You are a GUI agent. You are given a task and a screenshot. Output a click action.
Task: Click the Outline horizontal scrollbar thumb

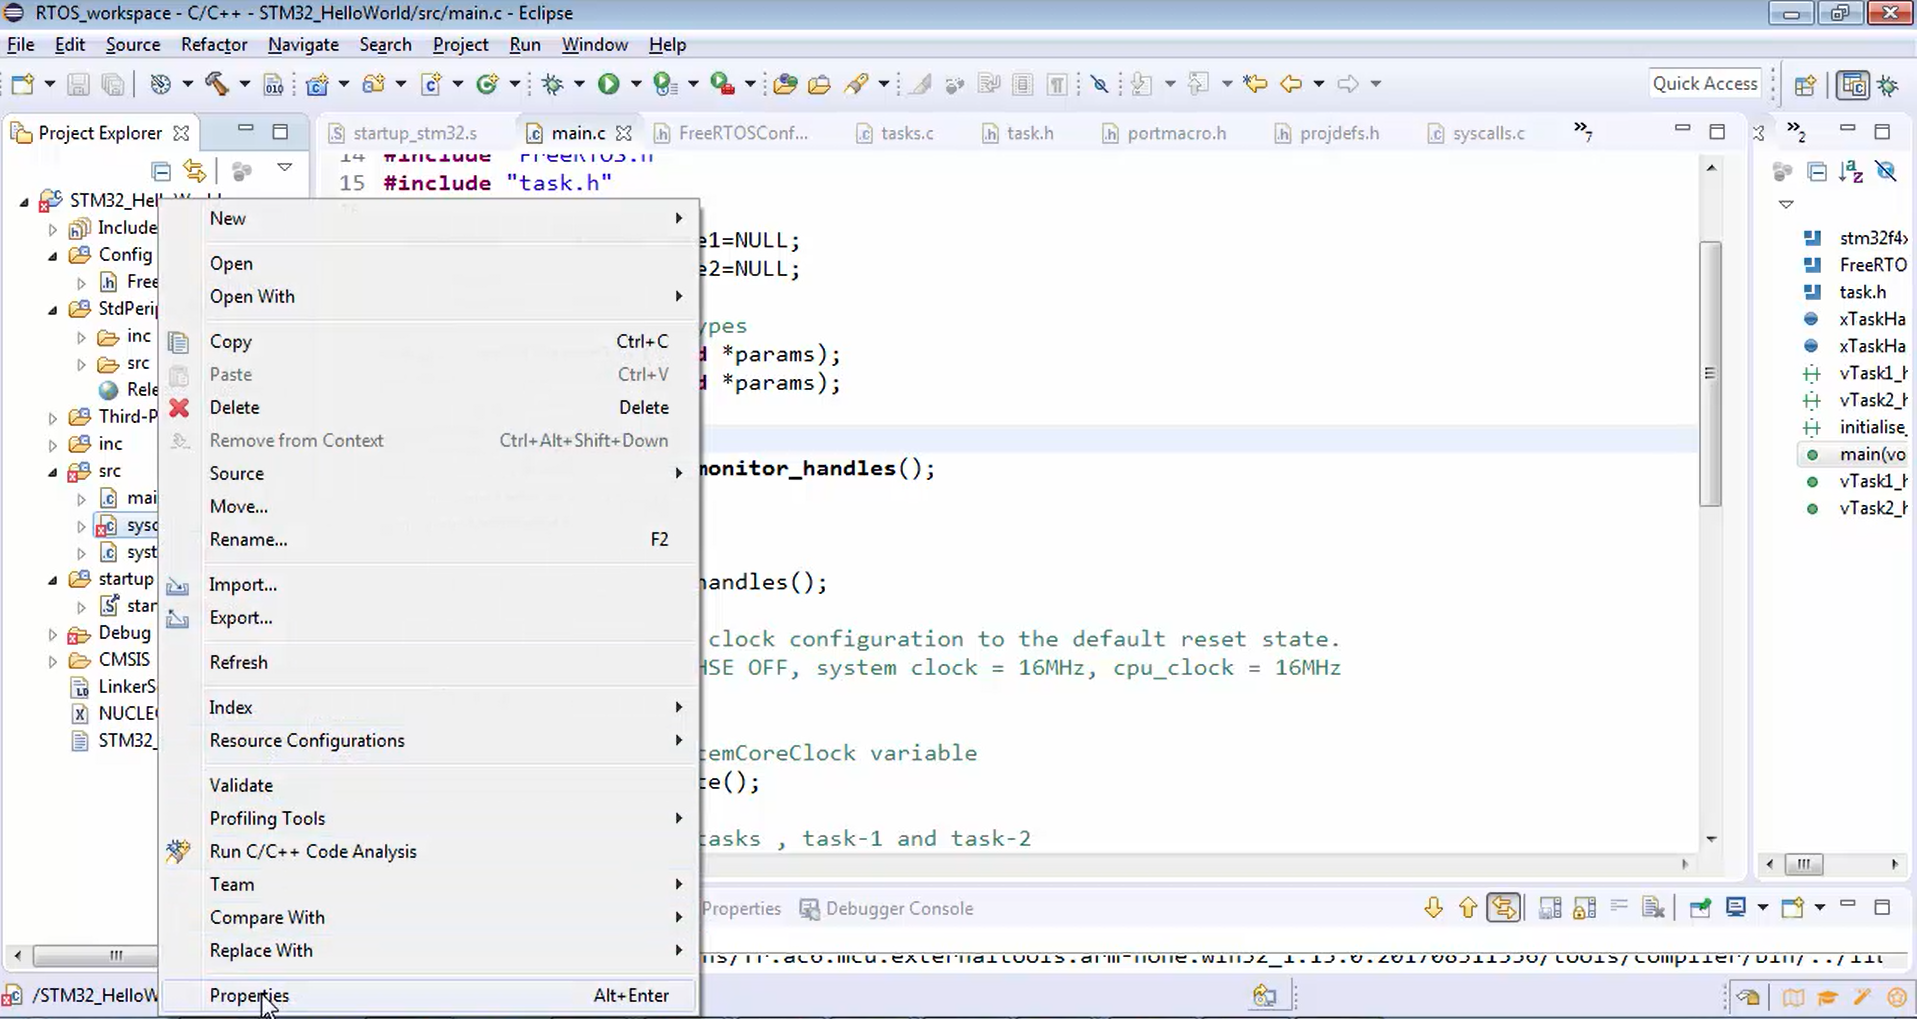(1804, 864)
